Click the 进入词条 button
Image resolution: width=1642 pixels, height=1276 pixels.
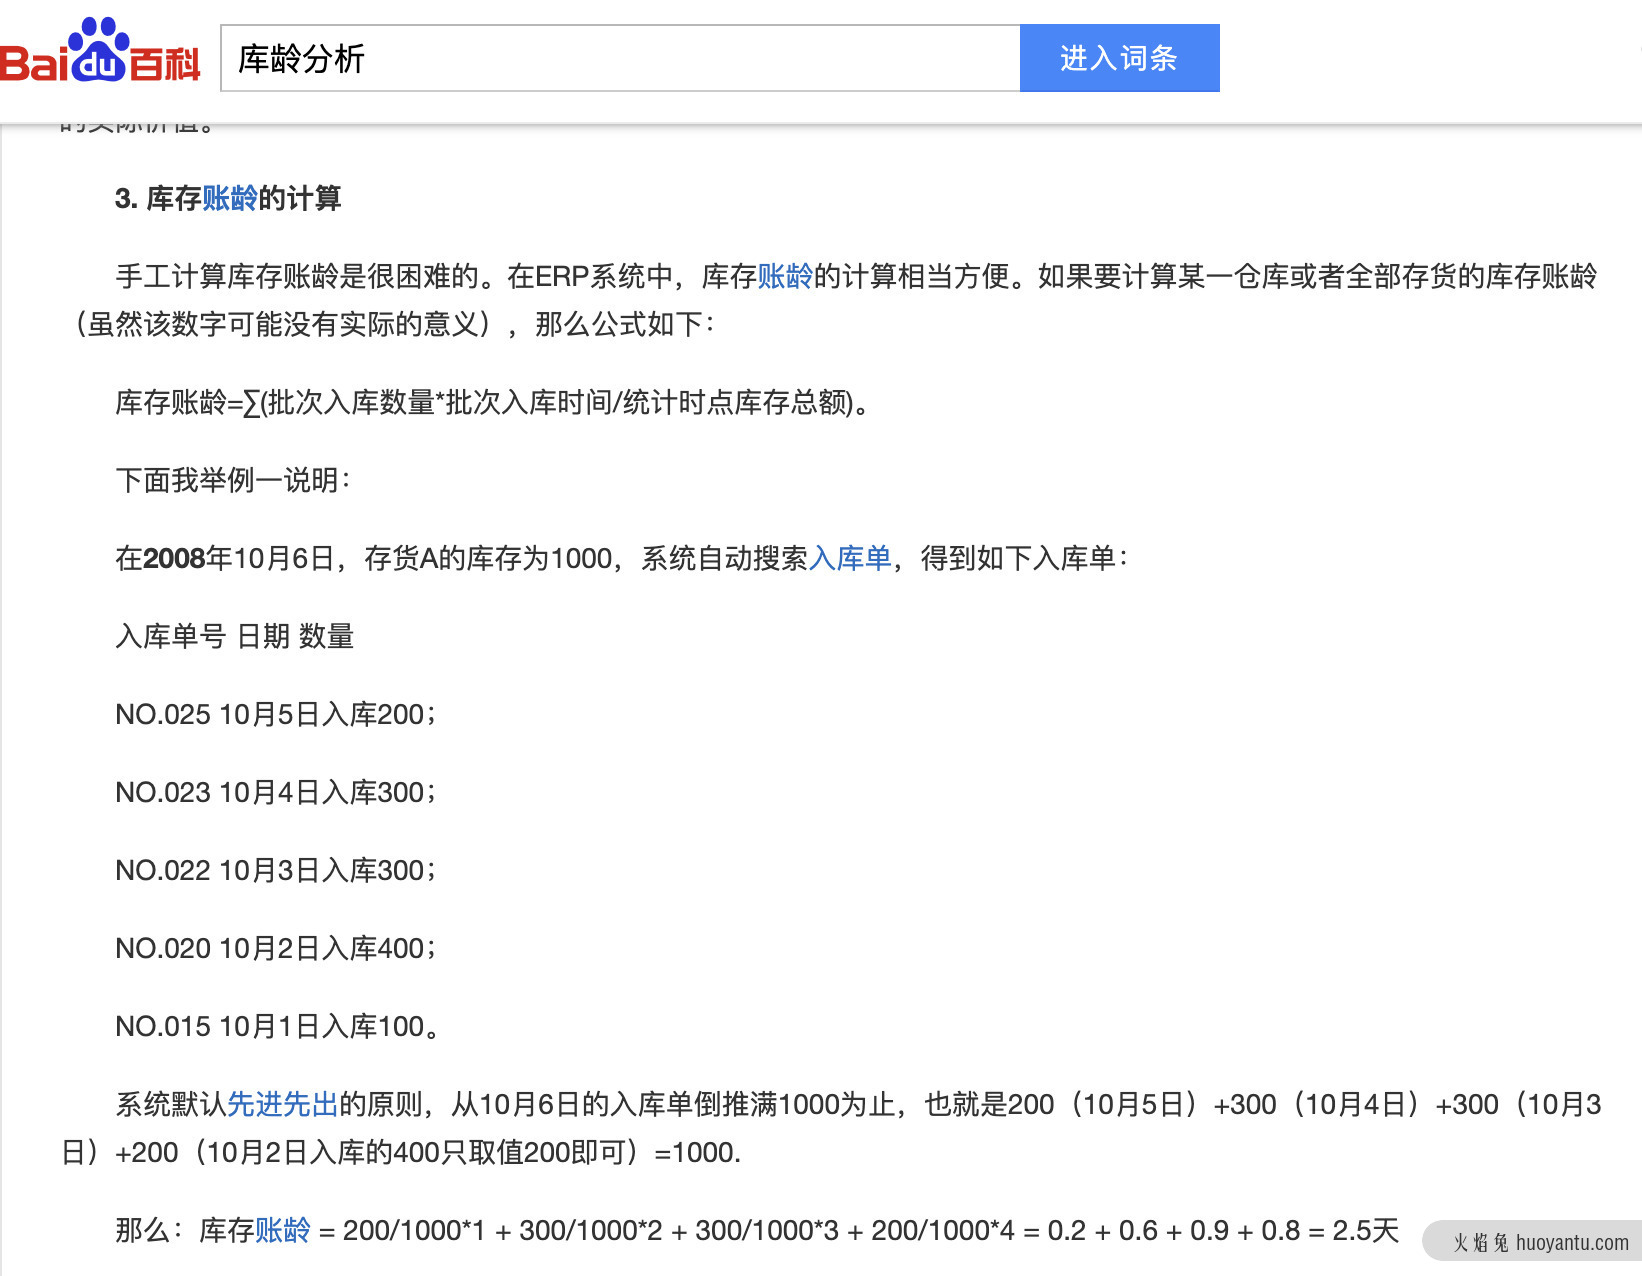coord(1119,58)
